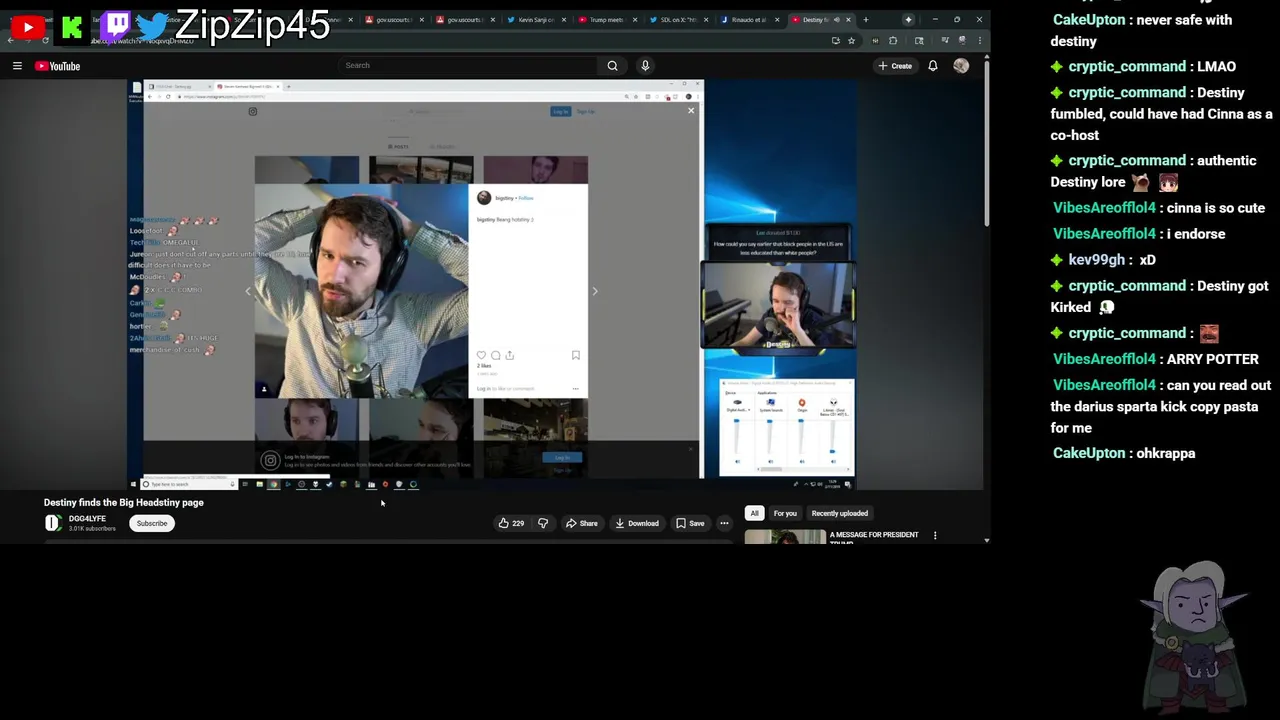Like the video with 229 likes
The width and height of the screenshot is (1280, 720).
coord(511,523)
